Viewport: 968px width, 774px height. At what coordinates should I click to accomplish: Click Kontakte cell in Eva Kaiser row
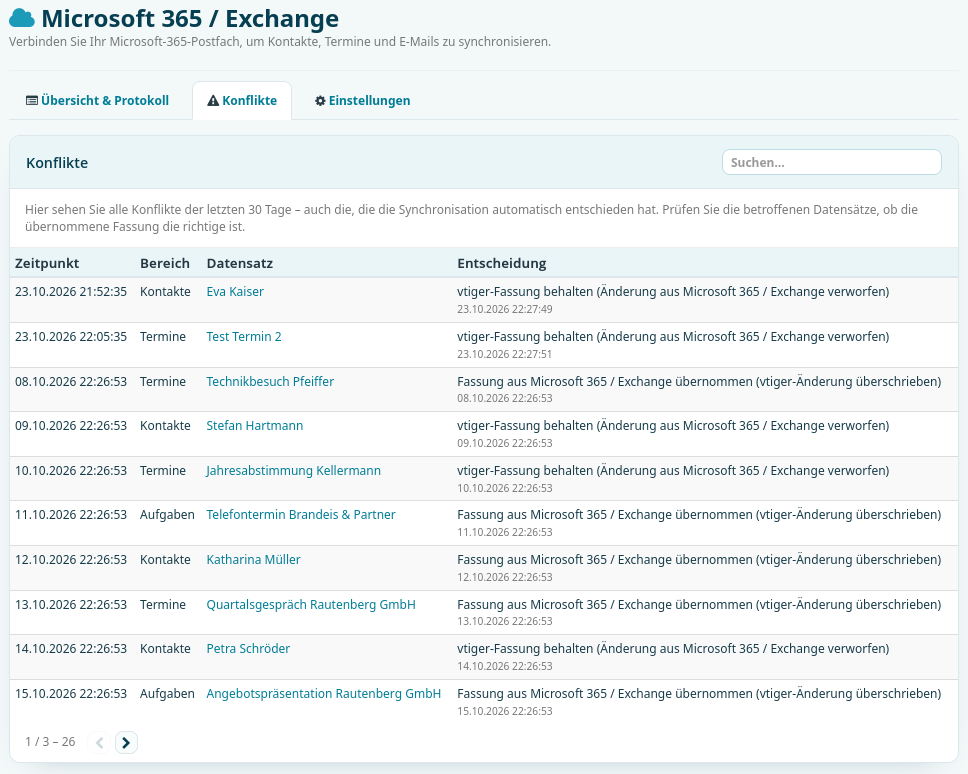[x=165, y=291]
